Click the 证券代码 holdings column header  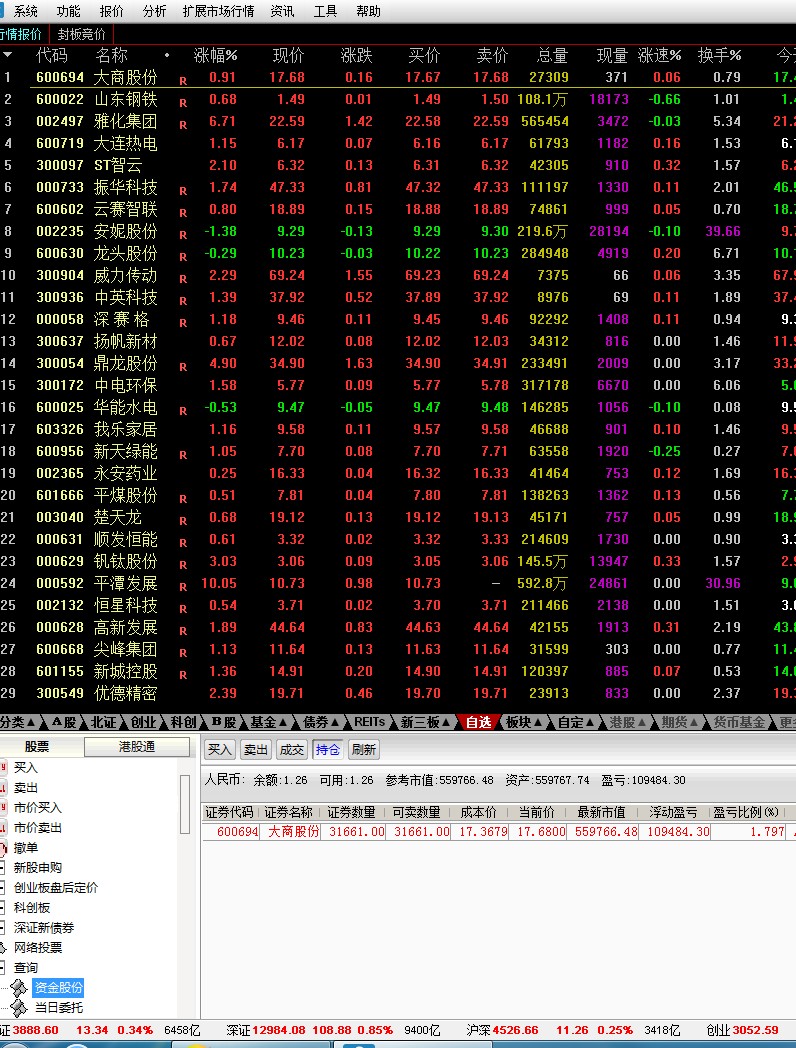click(229, 812)
